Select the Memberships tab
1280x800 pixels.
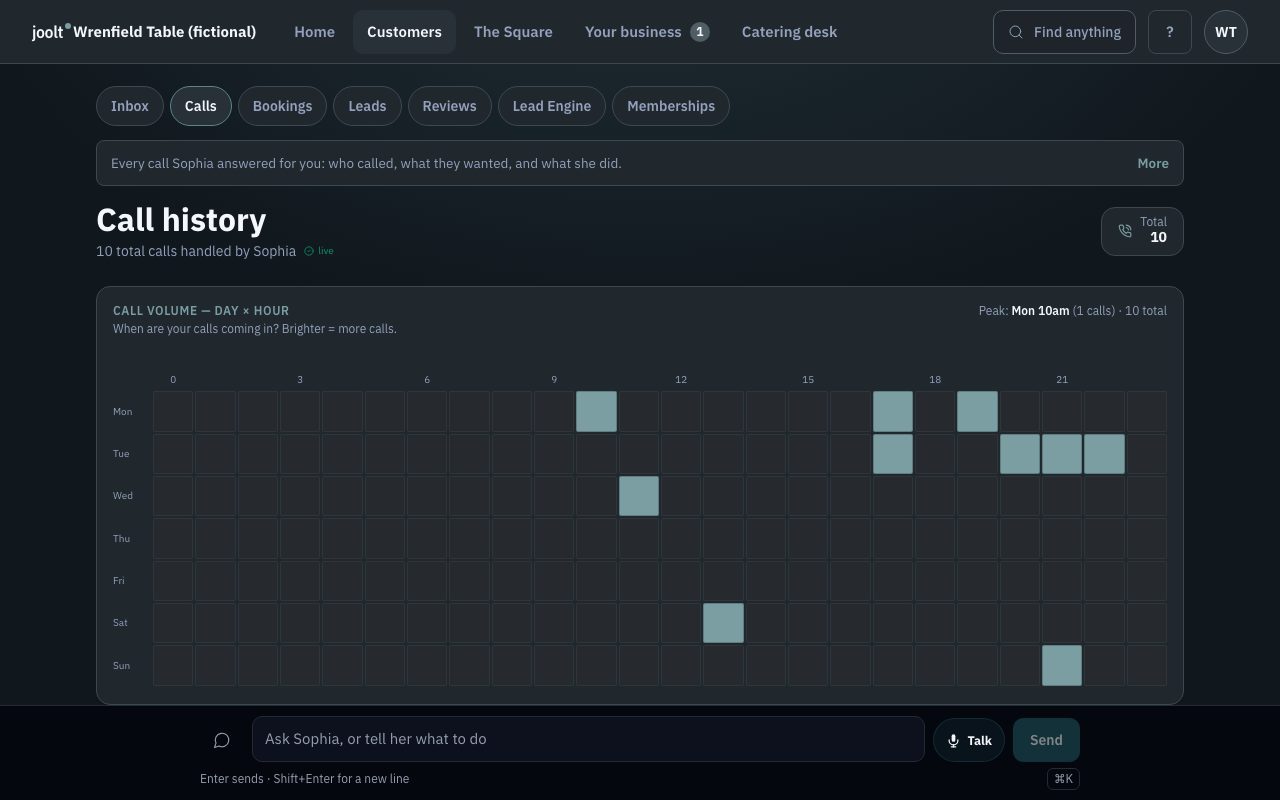click(671, 106)
